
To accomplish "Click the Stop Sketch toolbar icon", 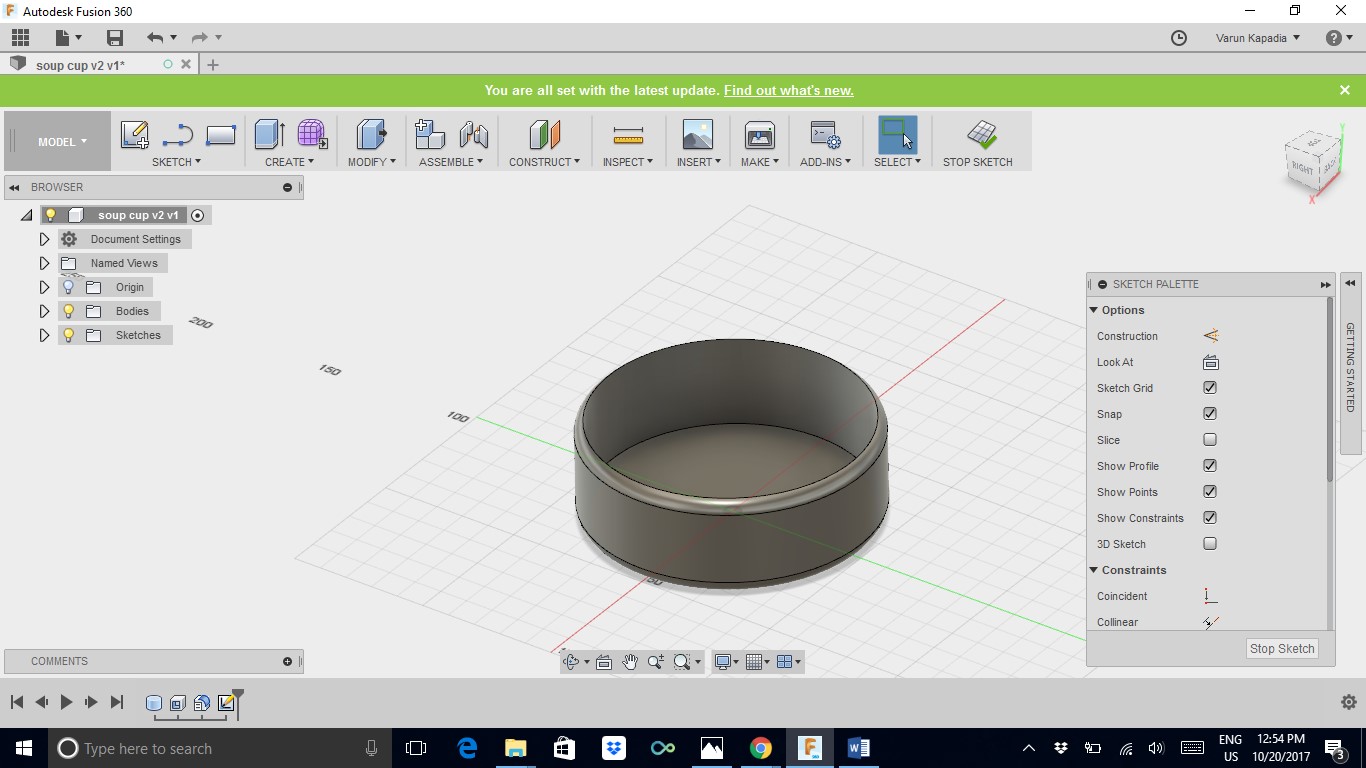I will click(x=981, y=134).
